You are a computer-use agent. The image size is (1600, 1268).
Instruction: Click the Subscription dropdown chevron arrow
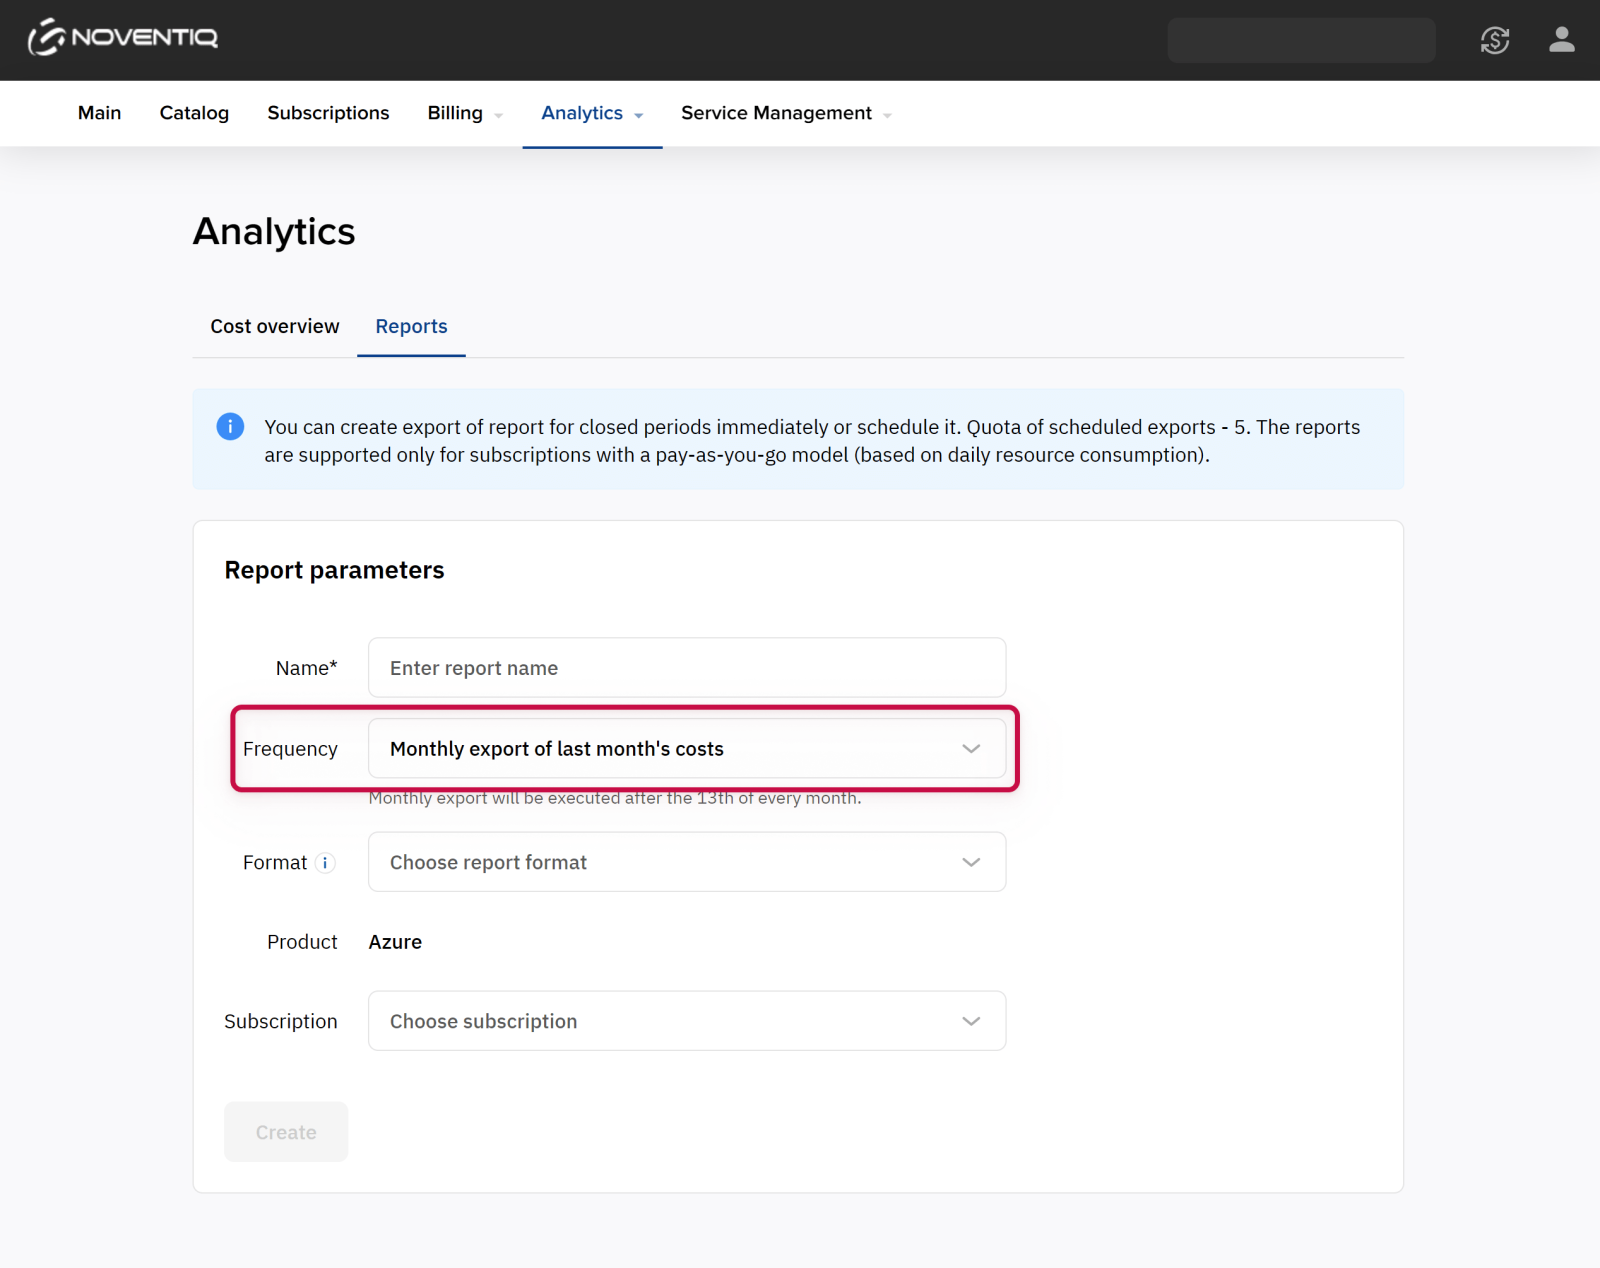[970, 1021]
